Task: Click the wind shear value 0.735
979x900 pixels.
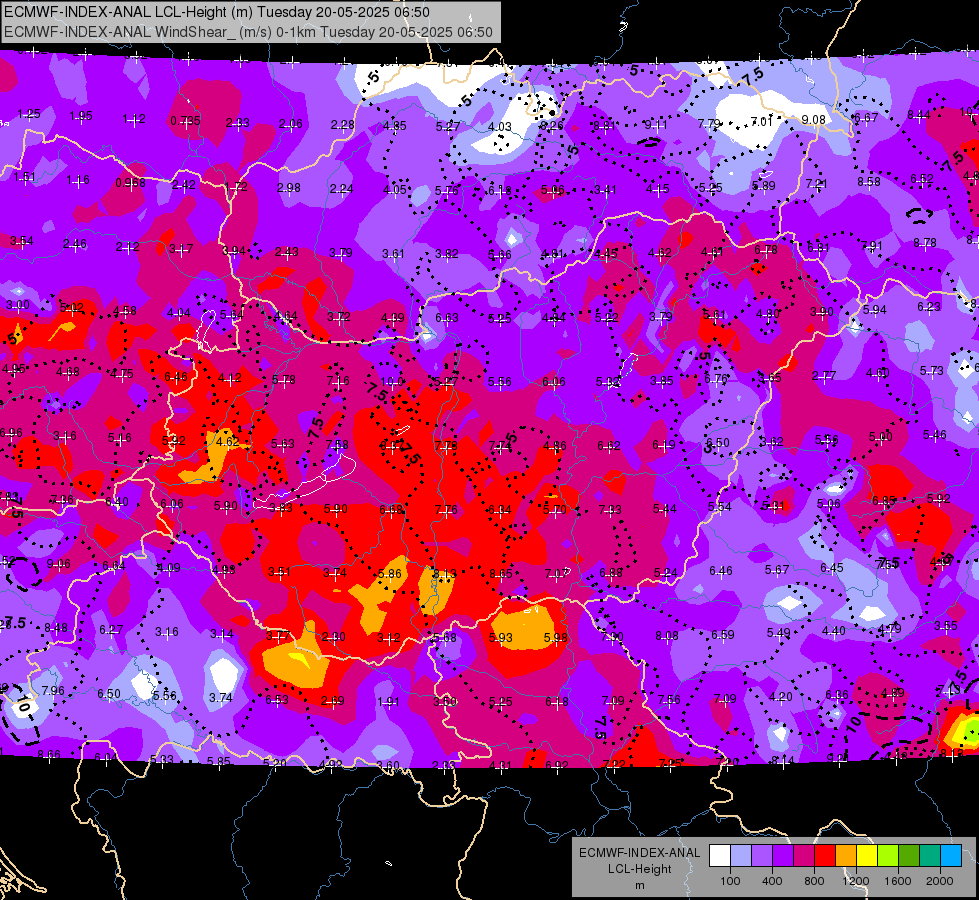Action: (185, 120)
